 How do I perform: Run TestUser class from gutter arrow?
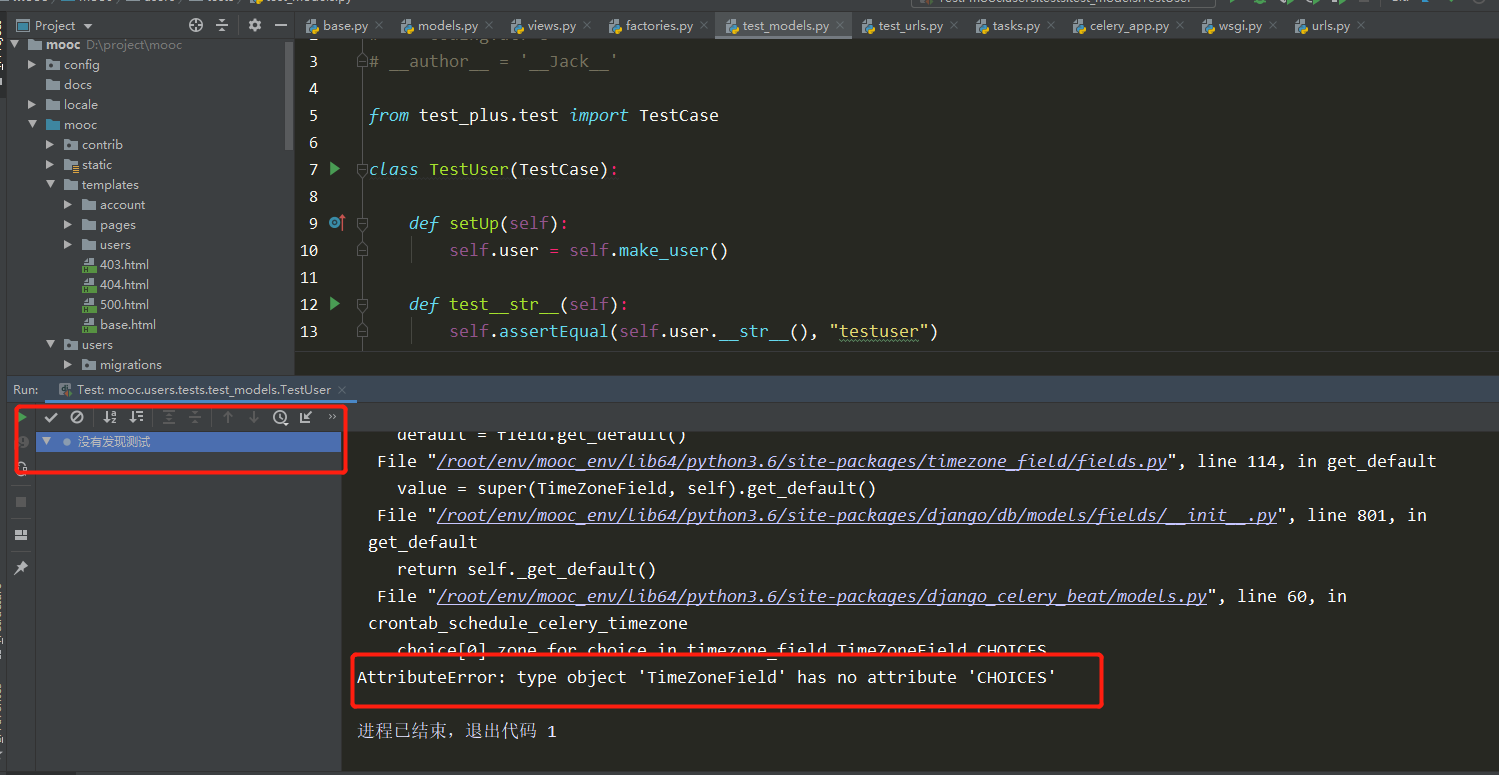click(x=335, y=168)
